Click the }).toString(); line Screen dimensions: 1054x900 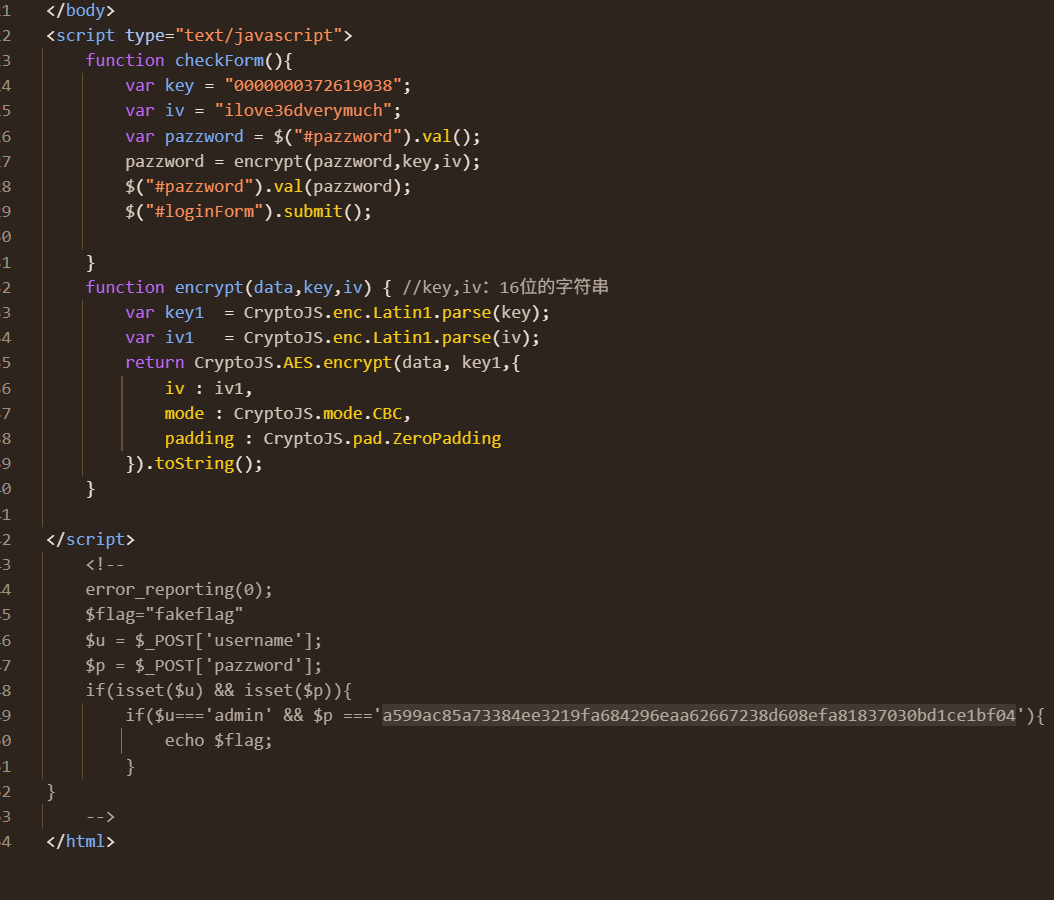pos(194,464)
